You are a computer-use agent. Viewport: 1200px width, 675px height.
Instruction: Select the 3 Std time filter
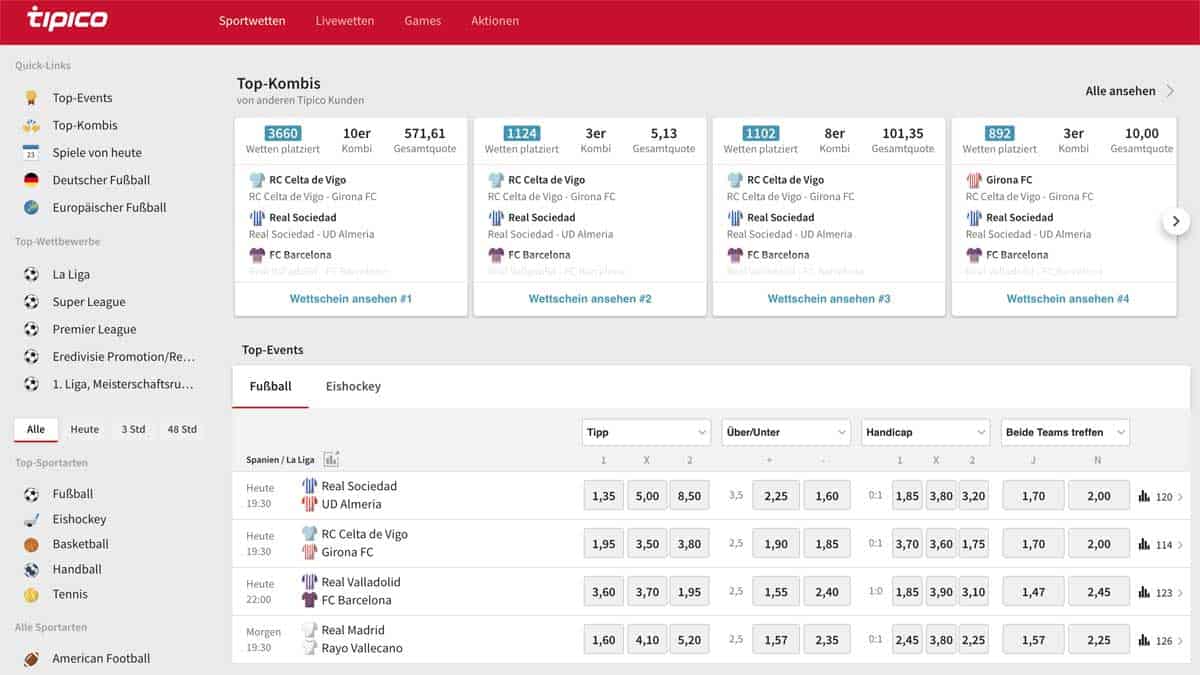click(x=134, y=429)
